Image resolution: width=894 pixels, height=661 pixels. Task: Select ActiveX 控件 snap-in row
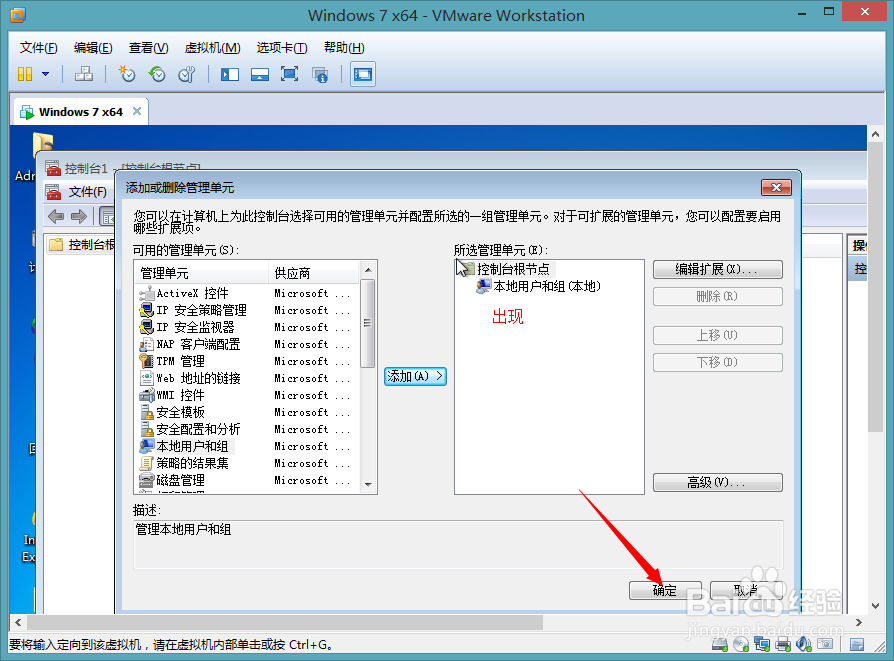[247, 293]
